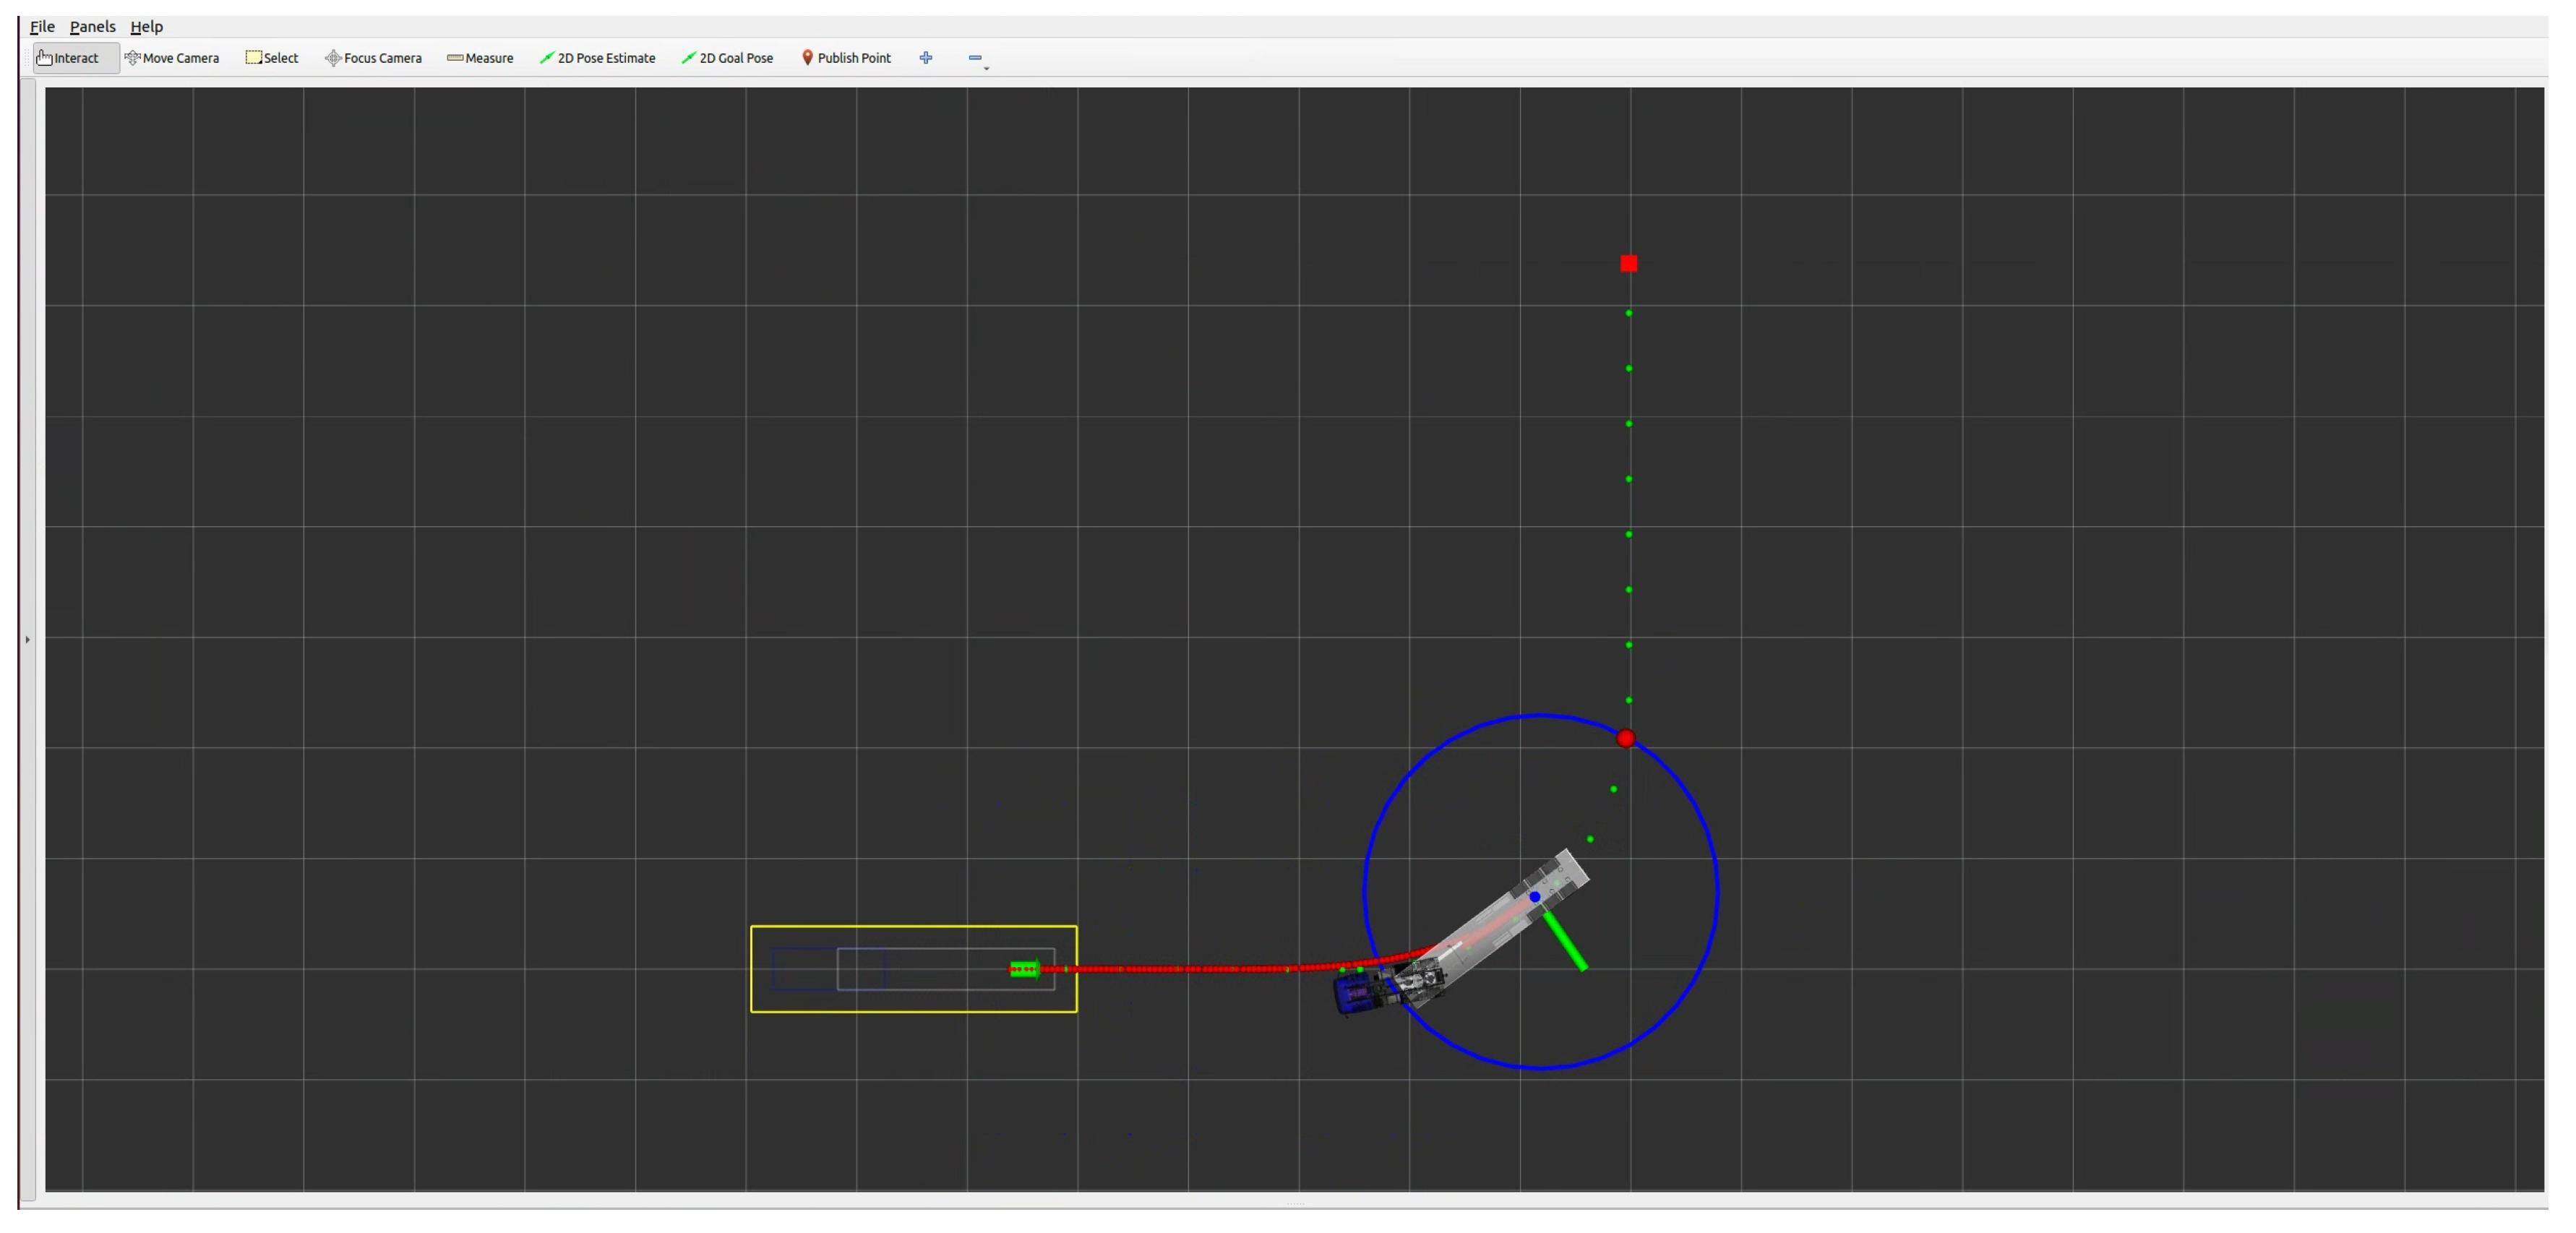Pick the Measure ruler tool
2576x1233 pixels.
[480, 58]
